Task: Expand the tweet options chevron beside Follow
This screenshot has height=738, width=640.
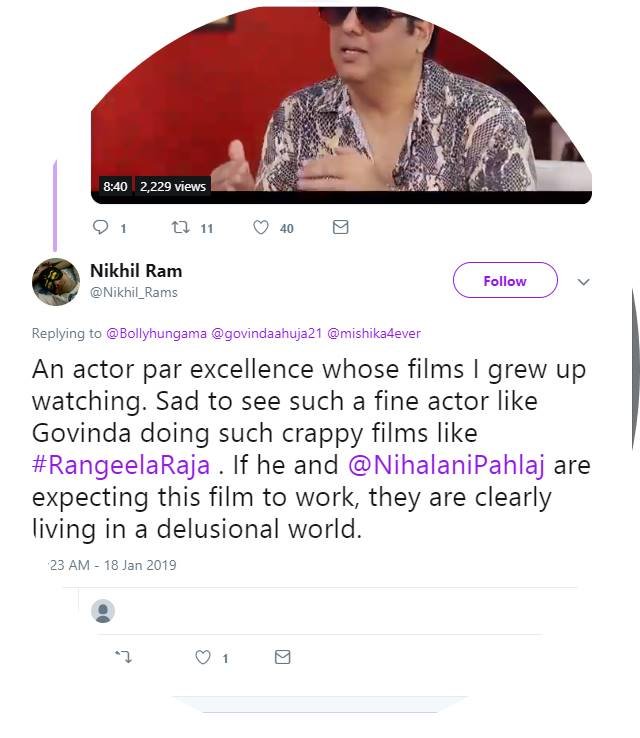Action: (584, 282)
